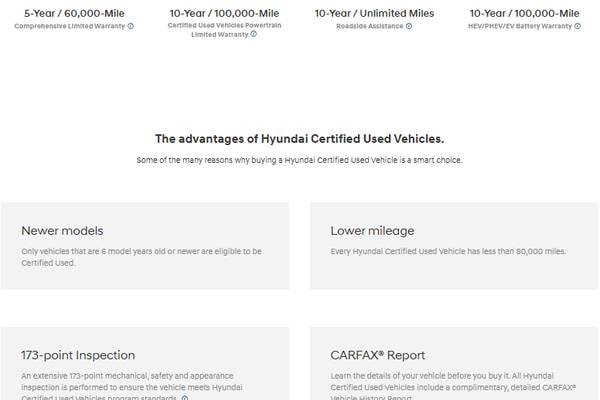Open HEV/PHEV/EV Battery Warranty info icon
This screenshot has height=400, width=600.
tap(577, 26)
